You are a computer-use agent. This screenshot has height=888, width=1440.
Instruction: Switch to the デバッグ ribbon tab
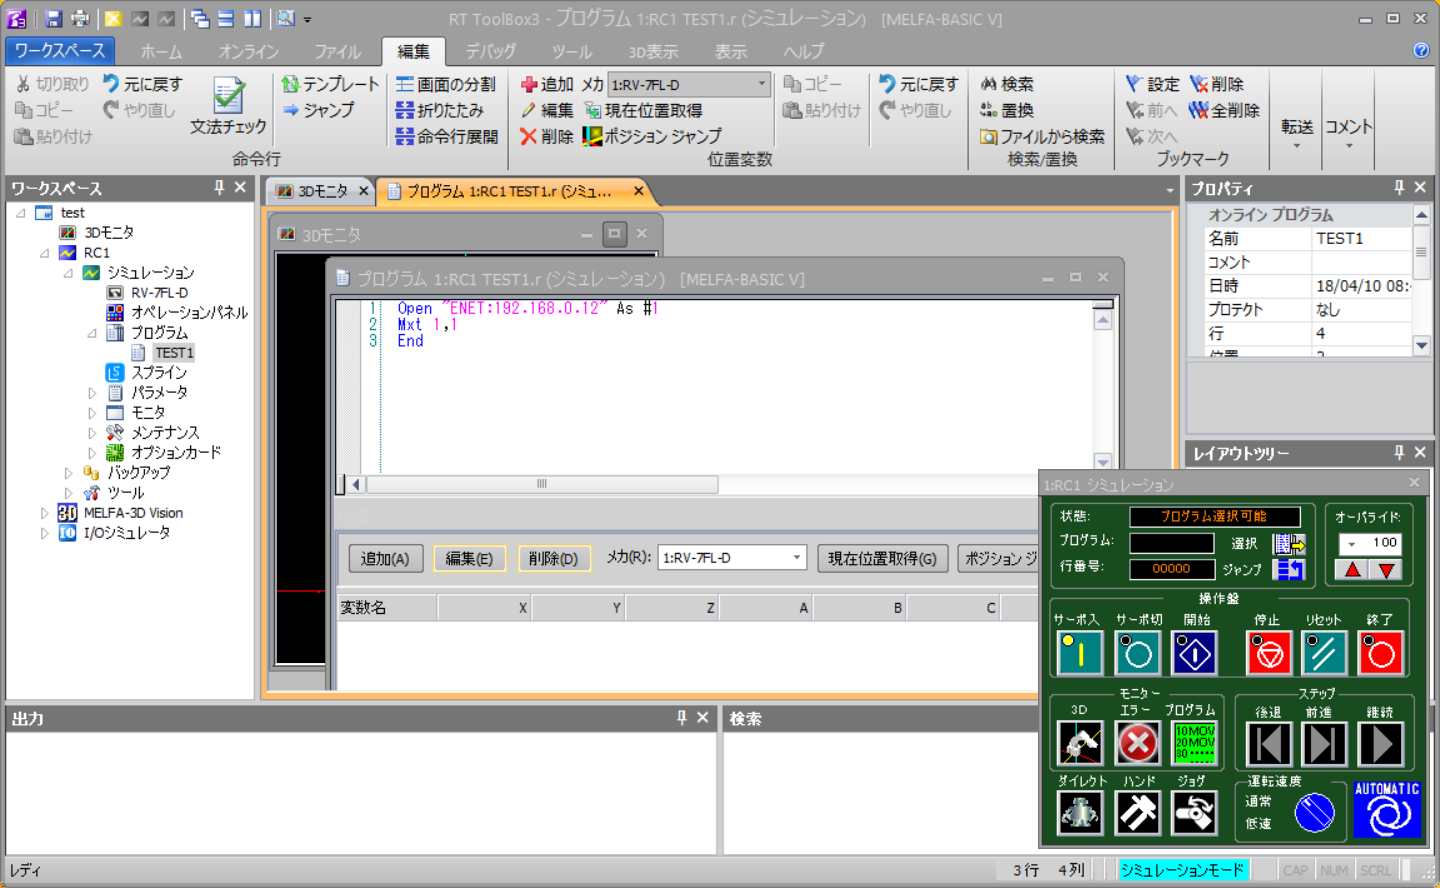pos(490,51)
